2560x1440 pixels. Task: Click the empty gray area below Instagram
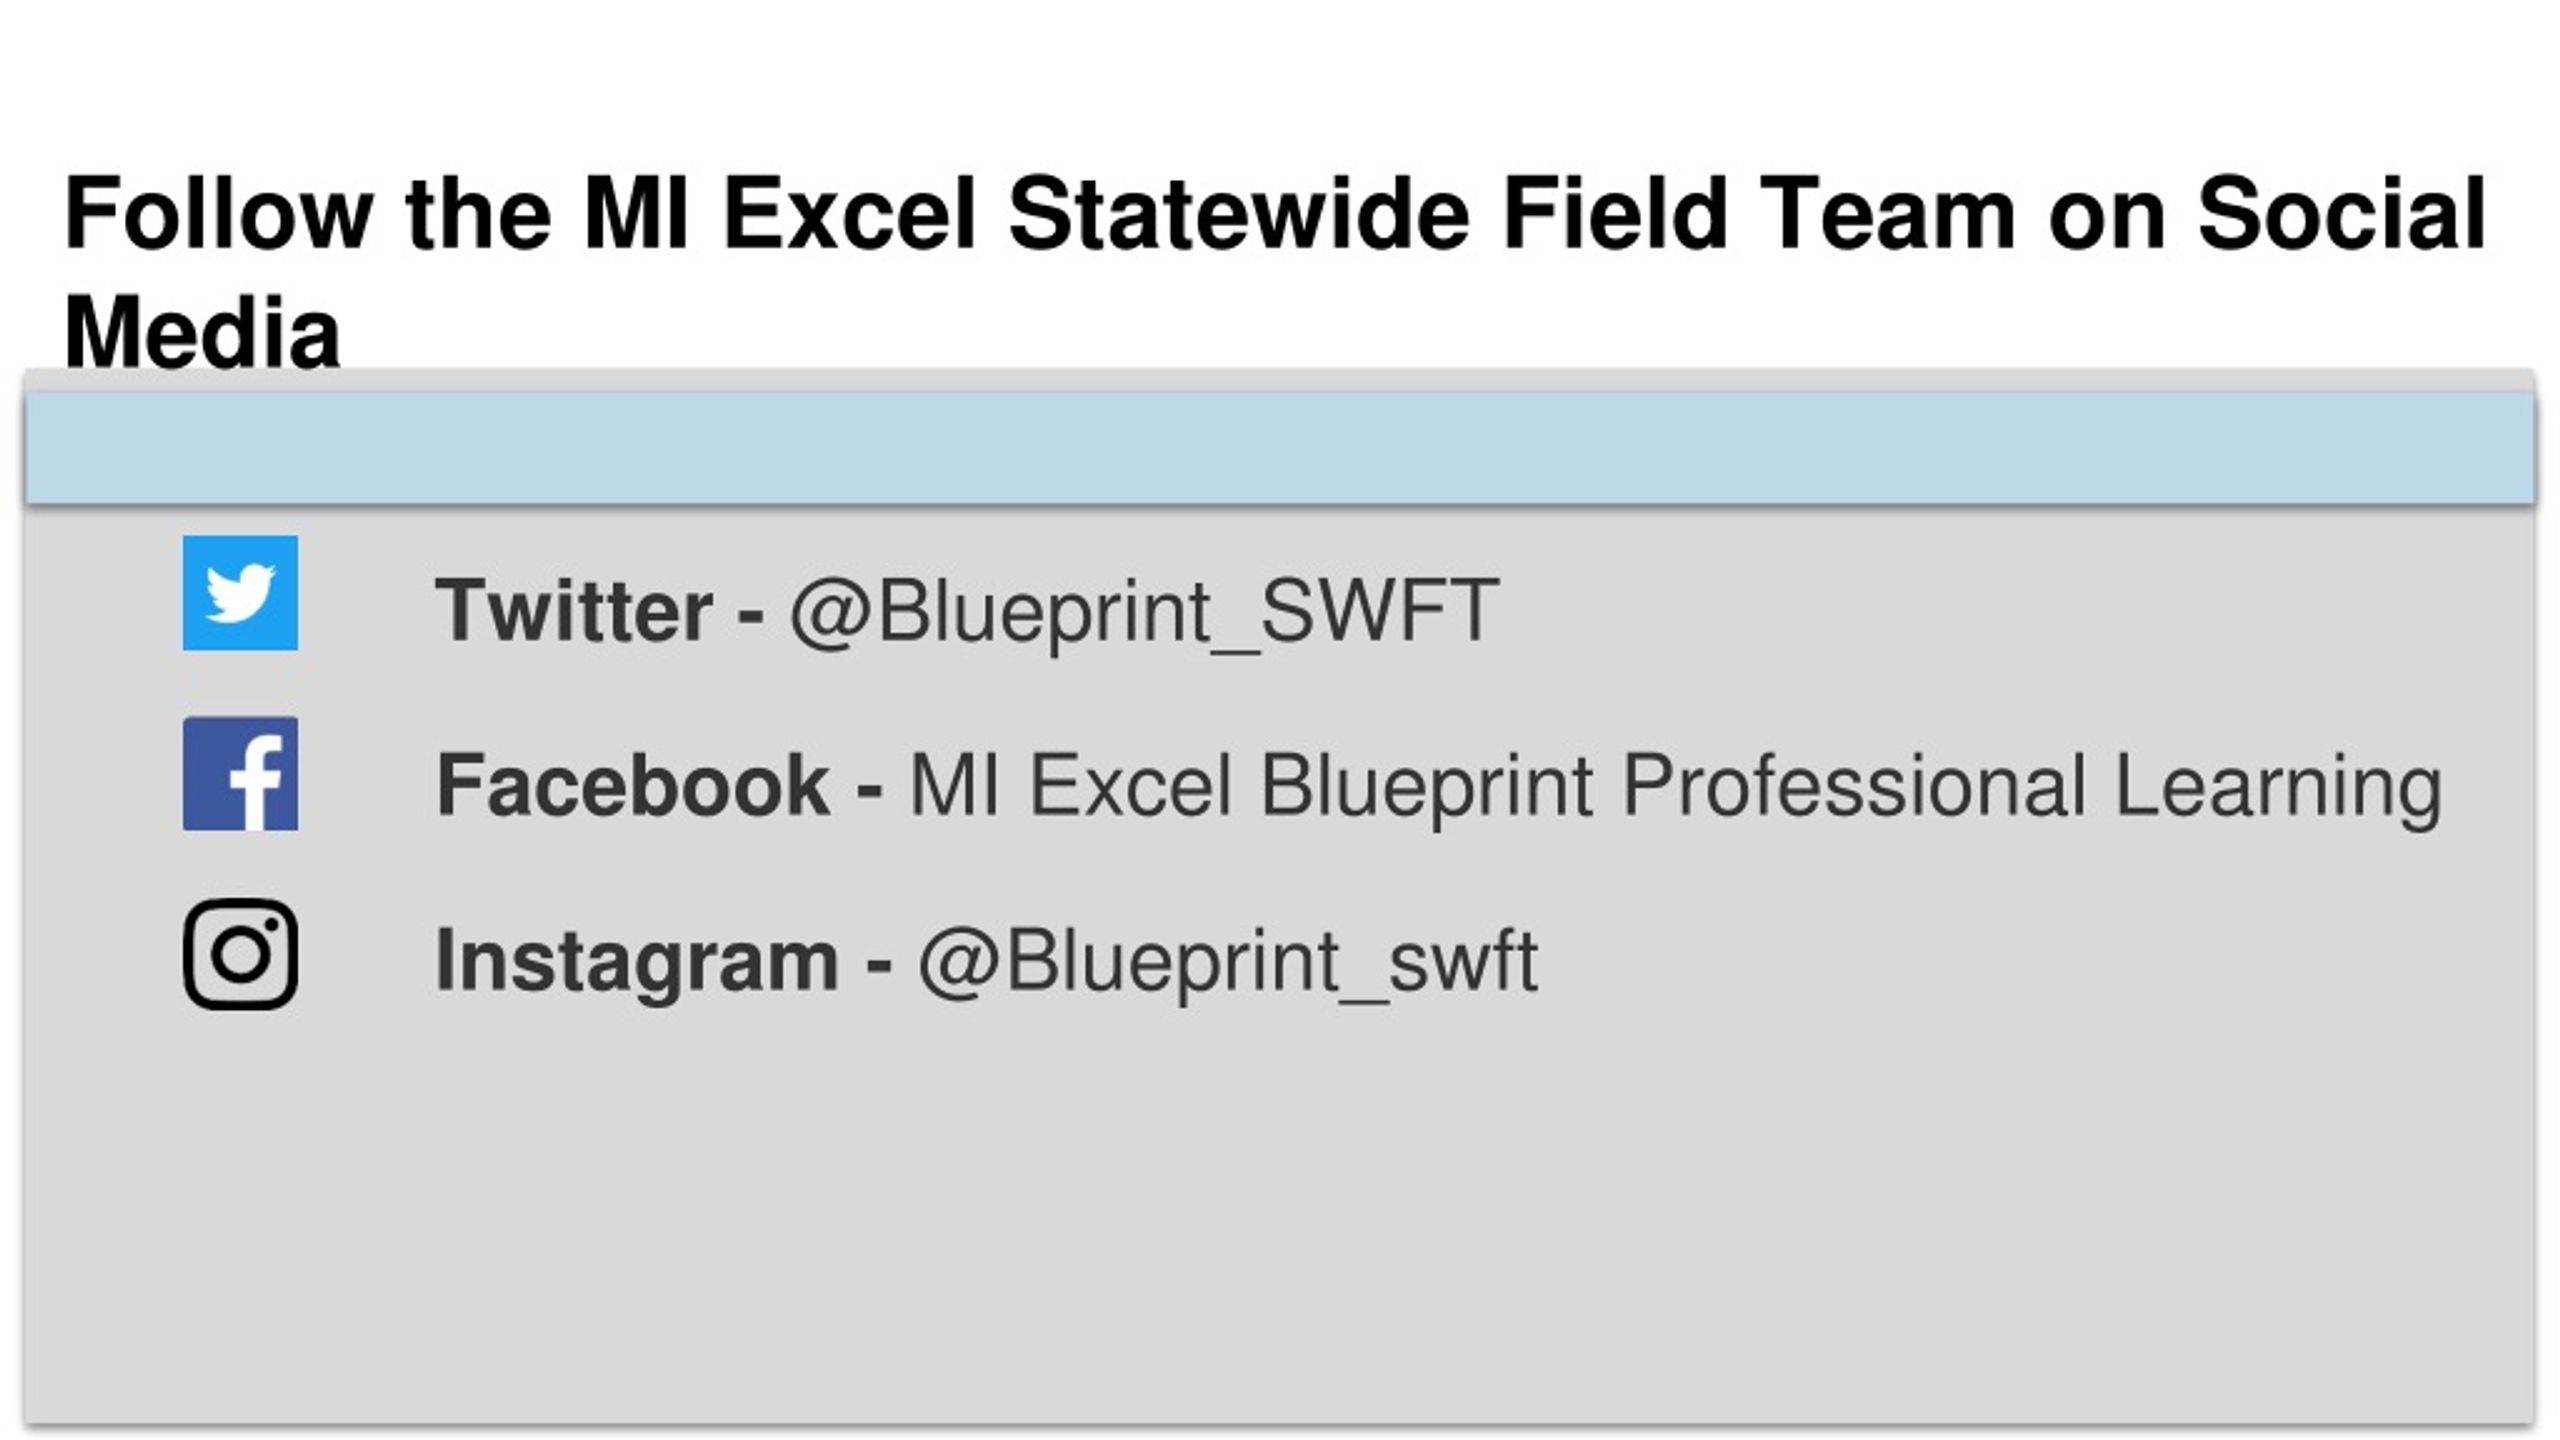(1280, 1220)
